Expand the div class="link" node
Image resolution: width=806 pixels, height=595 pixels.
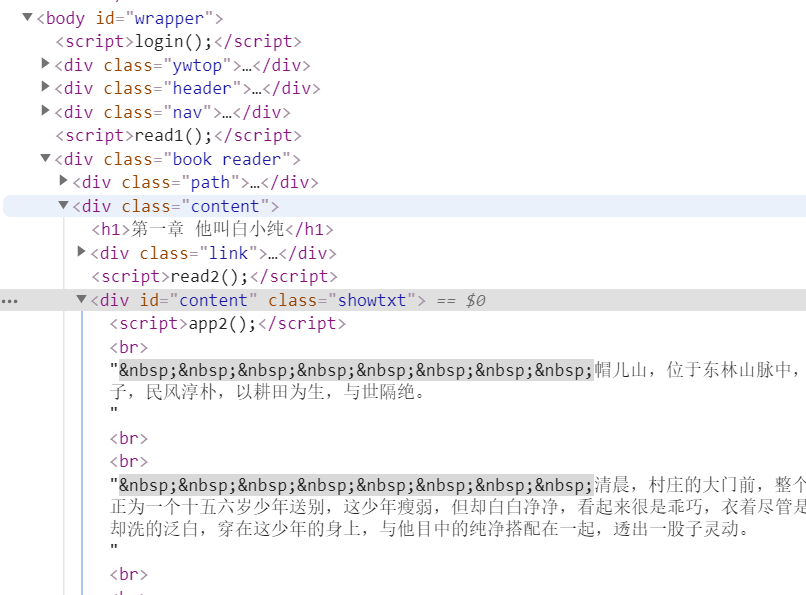81,252
